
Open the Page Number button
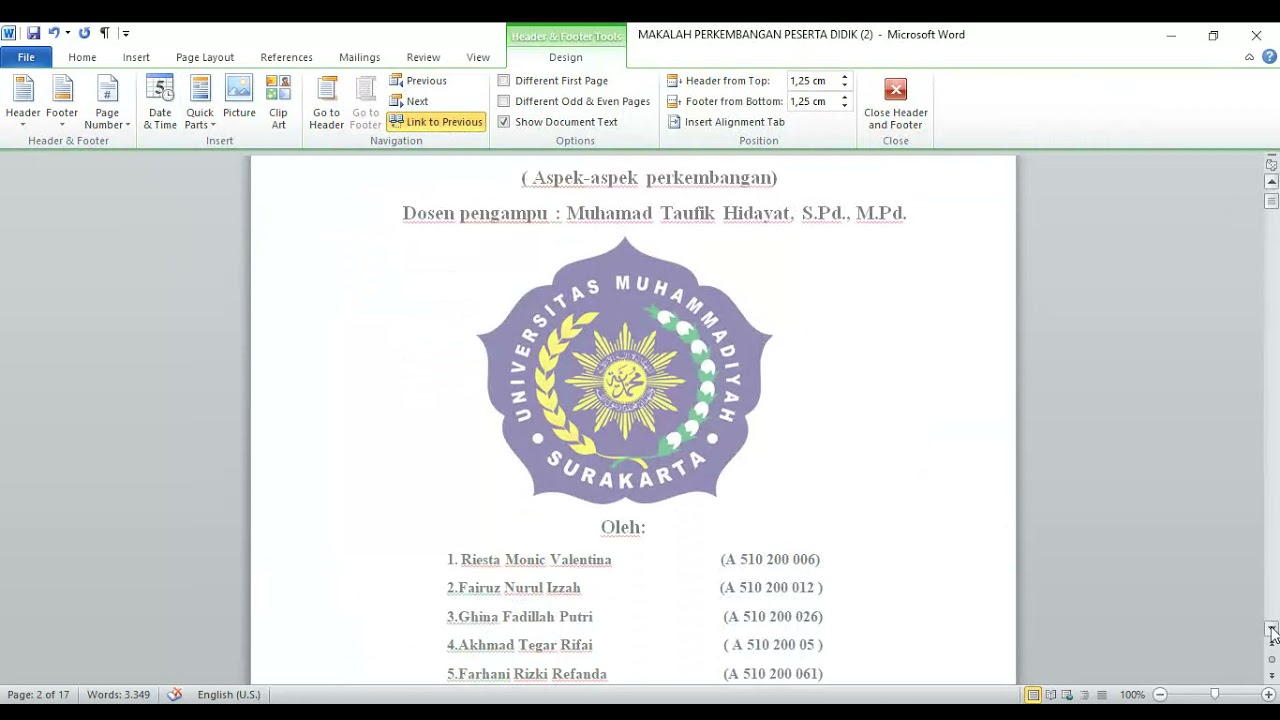pyautogui.click(x=107, y=102)
